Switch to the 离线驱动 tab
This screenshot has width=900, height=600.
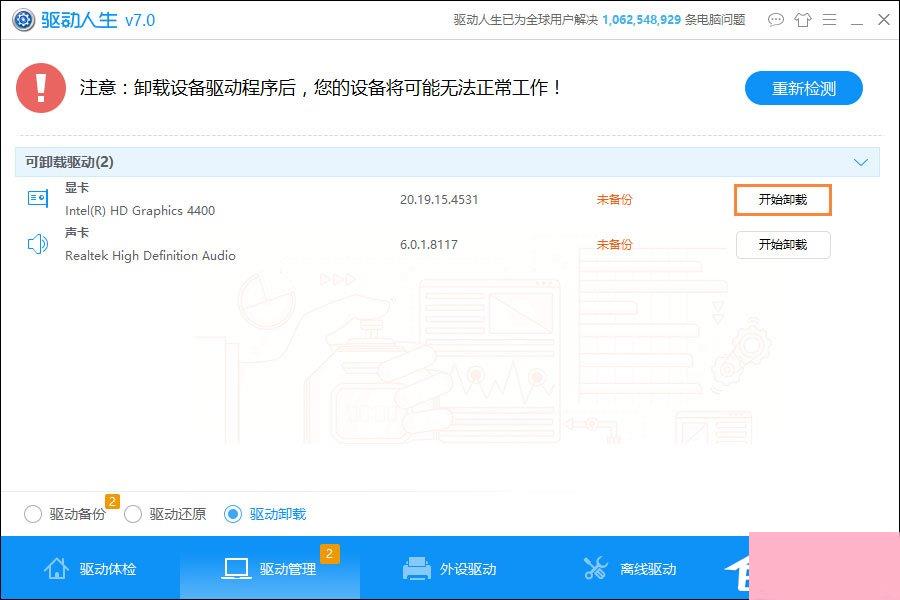pyautogui.click(x=630, y=568)
